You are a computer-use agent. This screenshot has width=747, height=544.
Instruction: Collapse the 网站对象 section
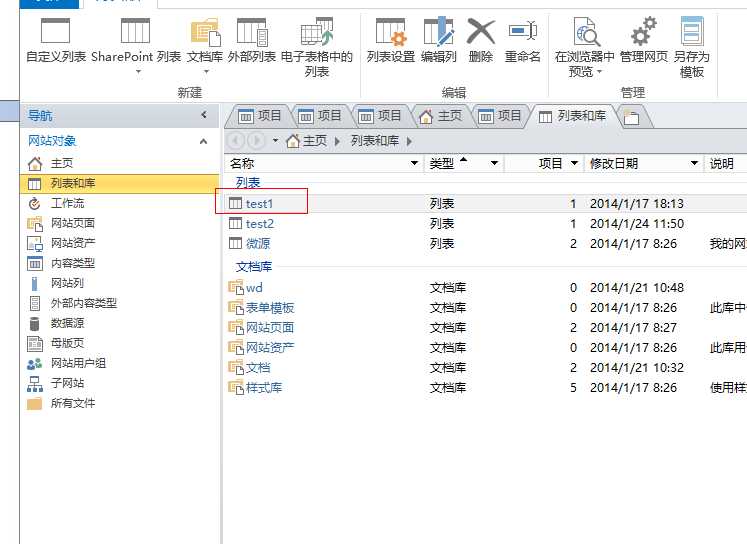click(203, 141)
